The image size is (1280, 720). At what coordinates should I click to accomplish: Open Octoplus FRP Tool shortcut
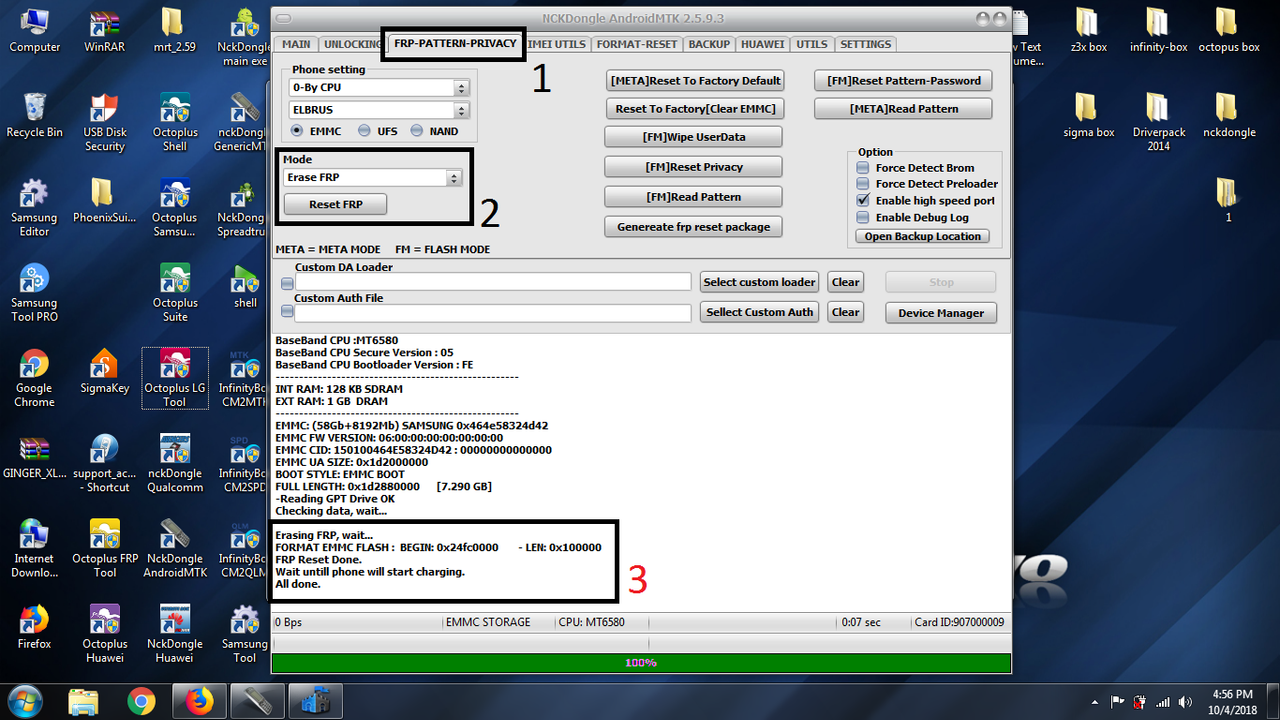pyautogui.click(x=104, y=549)
